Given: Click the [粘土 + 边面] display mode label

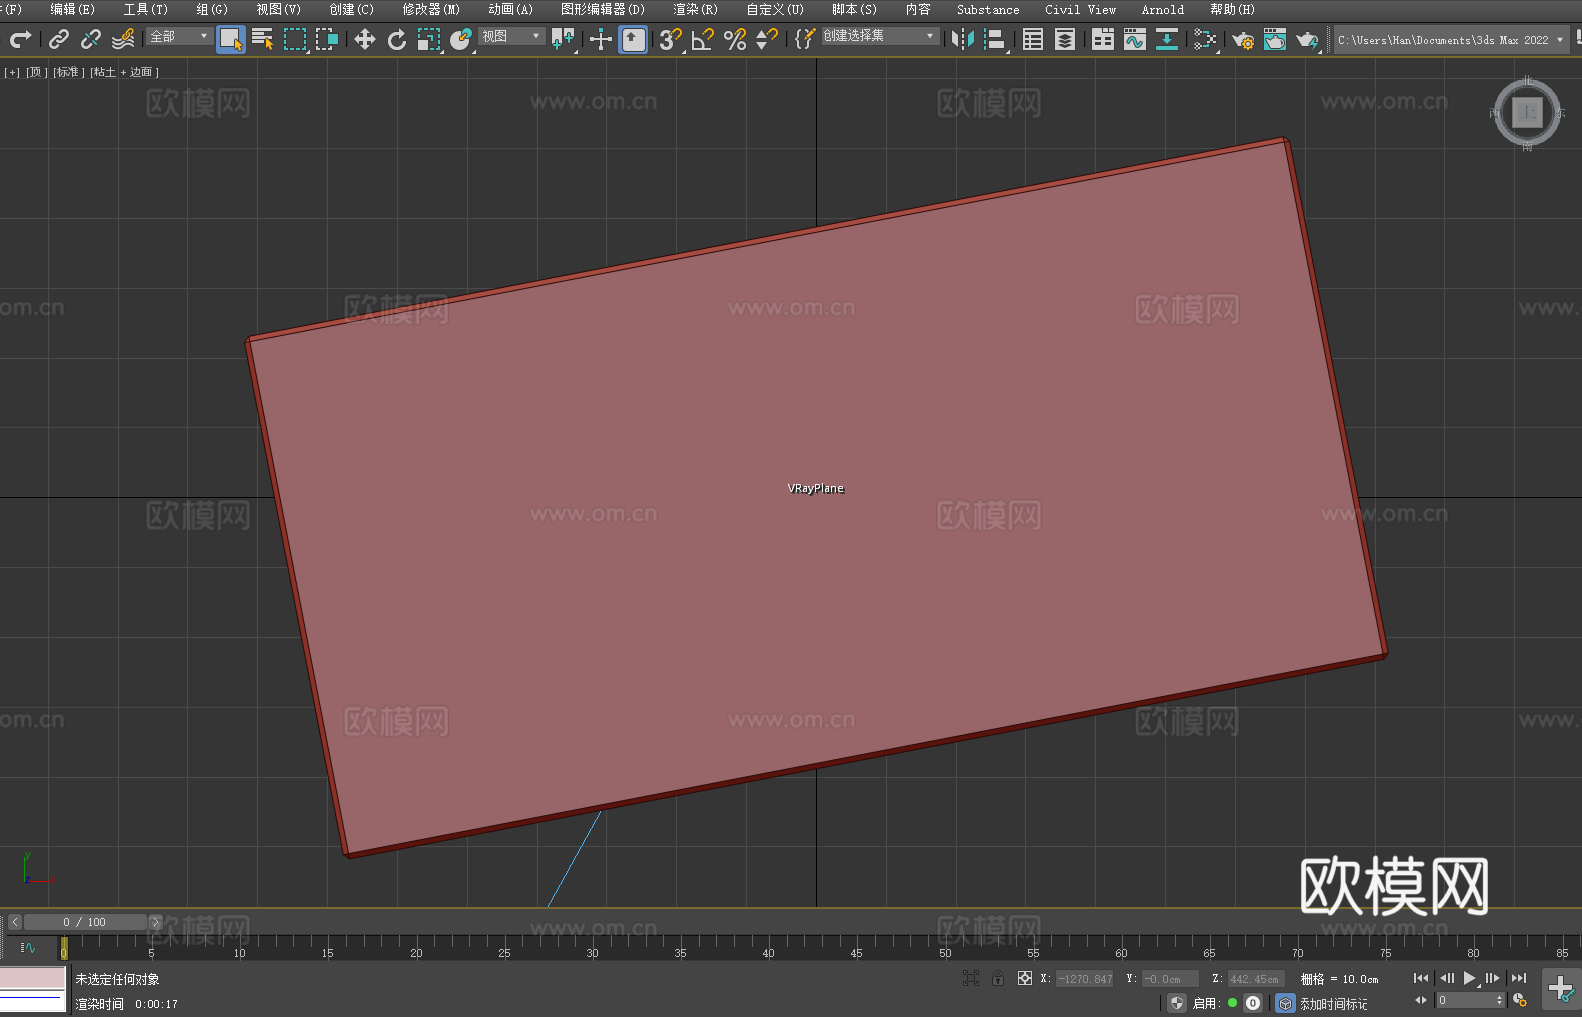Looking at the screenshot, I should (x=125, y=72).
